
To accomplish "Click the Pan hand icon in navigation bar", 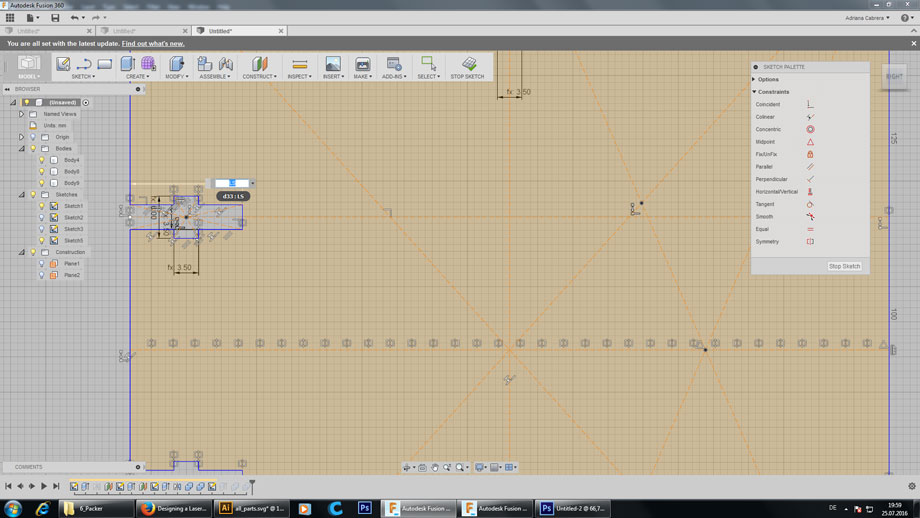I will tap(435, 468).
